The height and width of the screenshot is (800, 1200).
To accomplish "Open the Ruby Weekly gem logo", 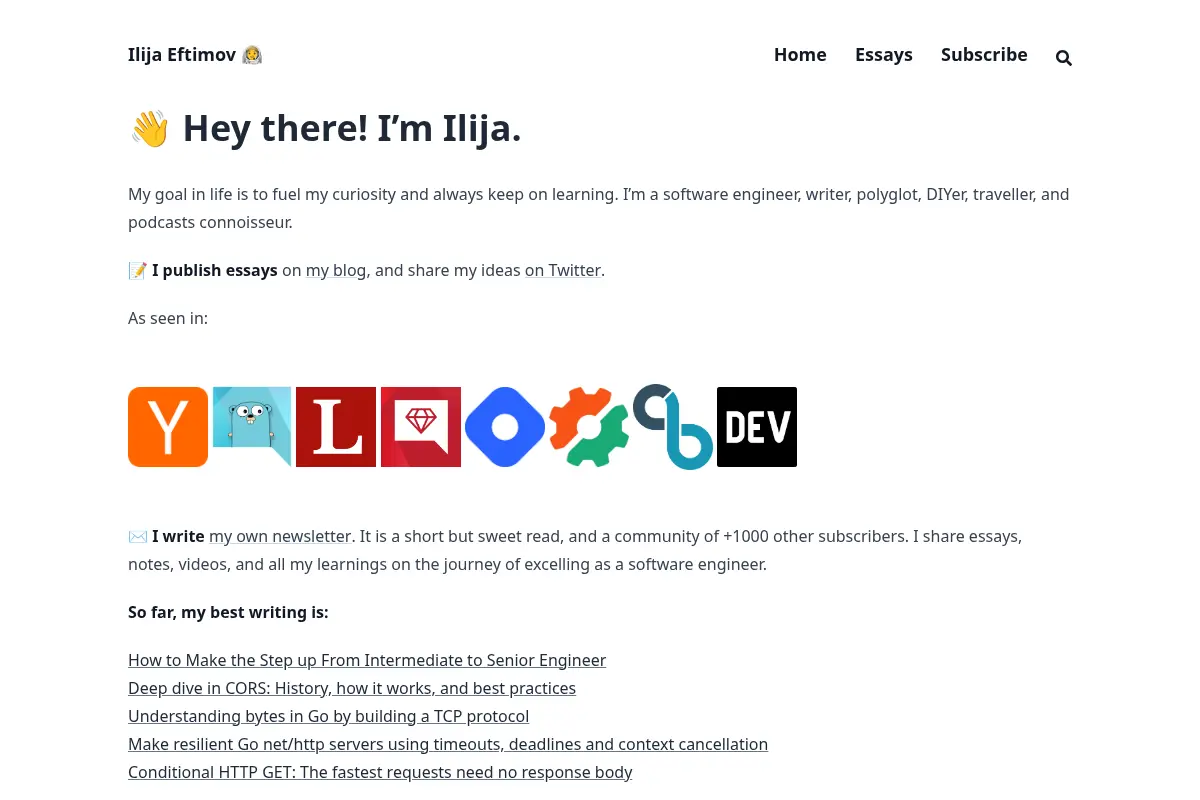I will tap(421, 427).
